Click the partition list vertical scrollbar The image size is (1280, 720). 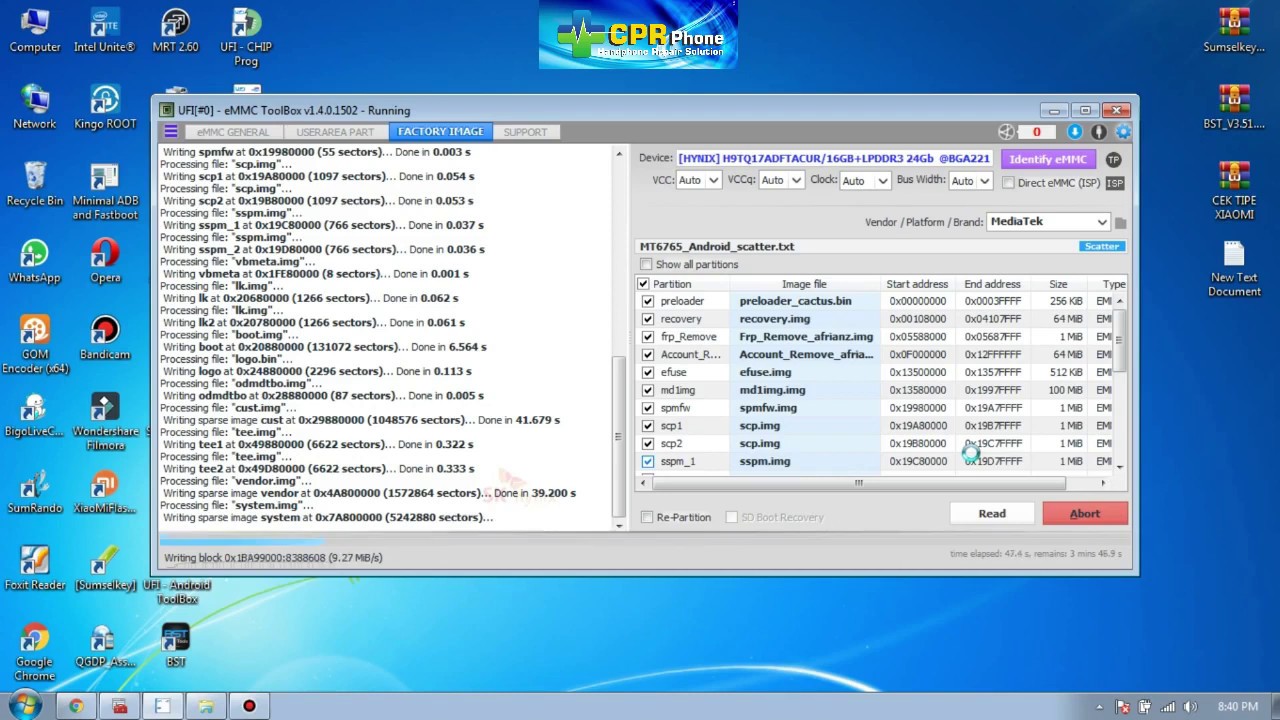click(1120, 340)
